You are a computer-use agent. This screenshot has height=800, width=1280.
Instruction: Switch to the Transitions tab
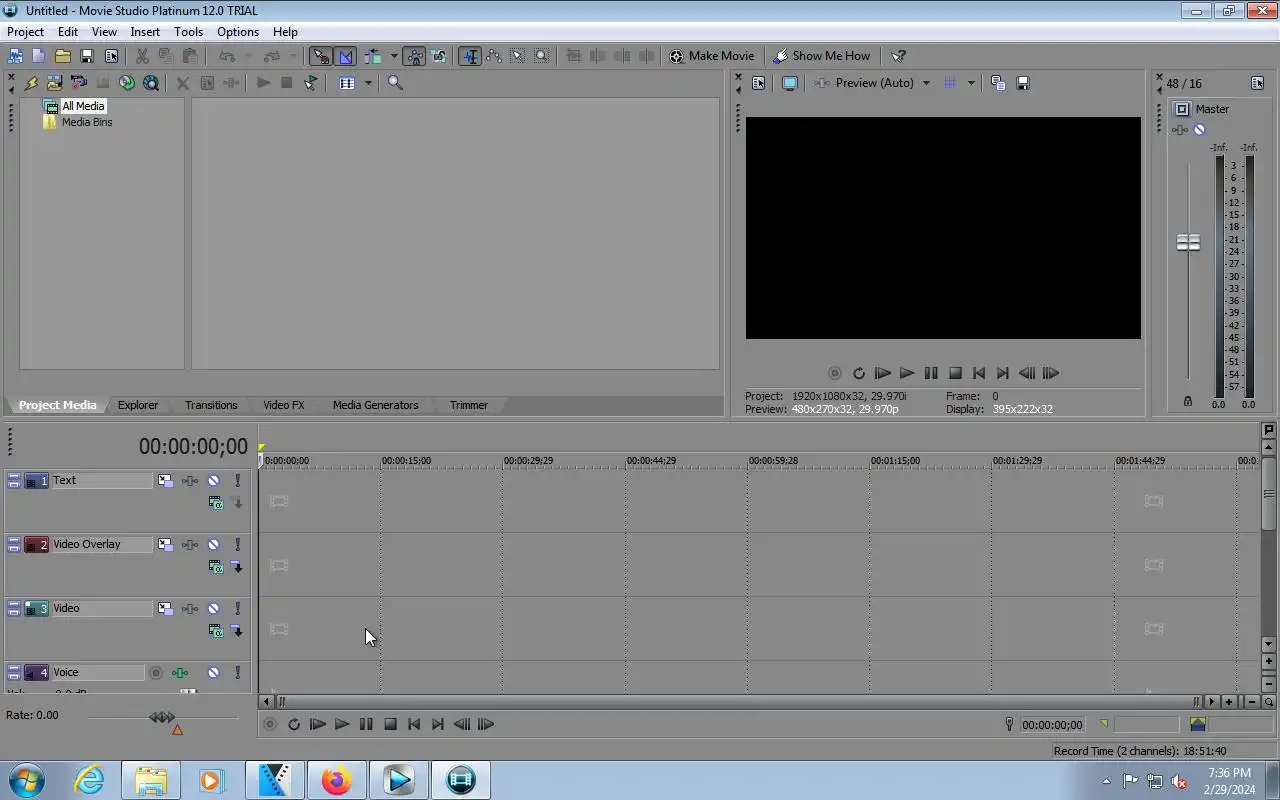(x=211, y=405)
